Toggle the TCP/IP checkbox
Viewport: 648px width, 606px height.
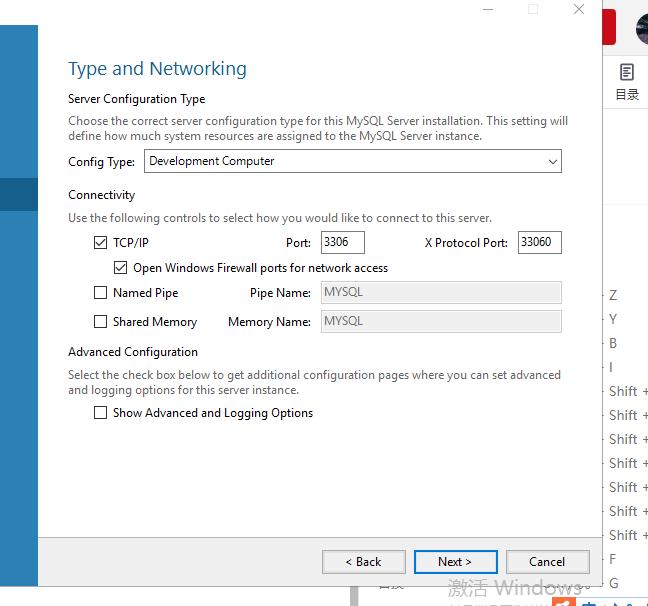point(100,243)
